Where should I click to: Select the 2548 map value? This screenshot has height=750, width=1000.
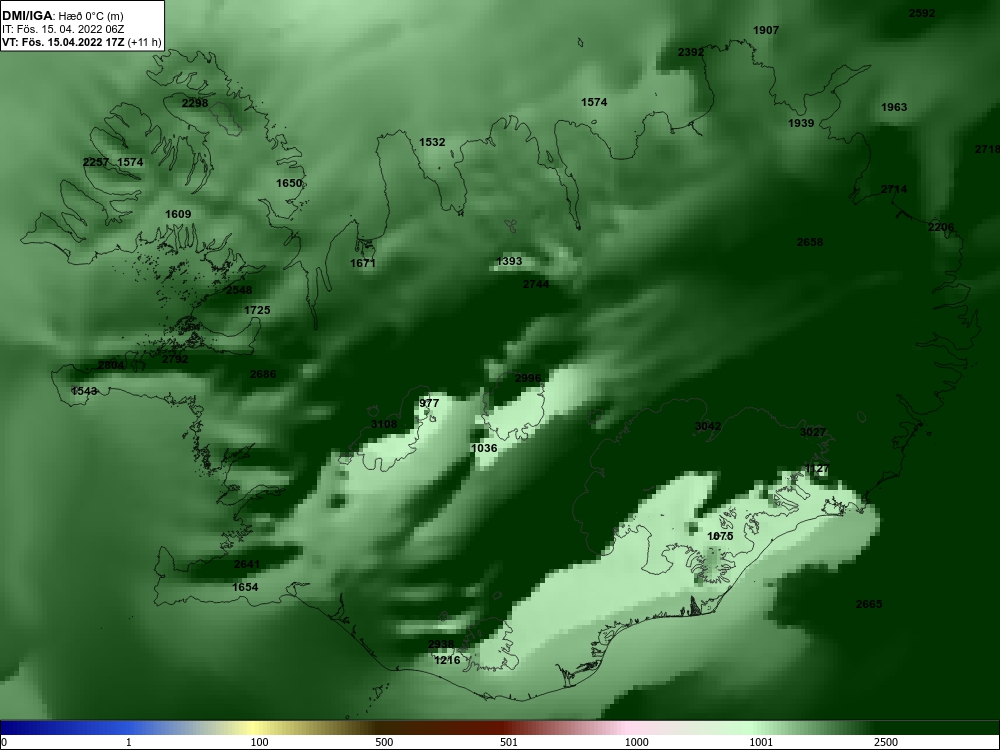click(x=239, y=290)
